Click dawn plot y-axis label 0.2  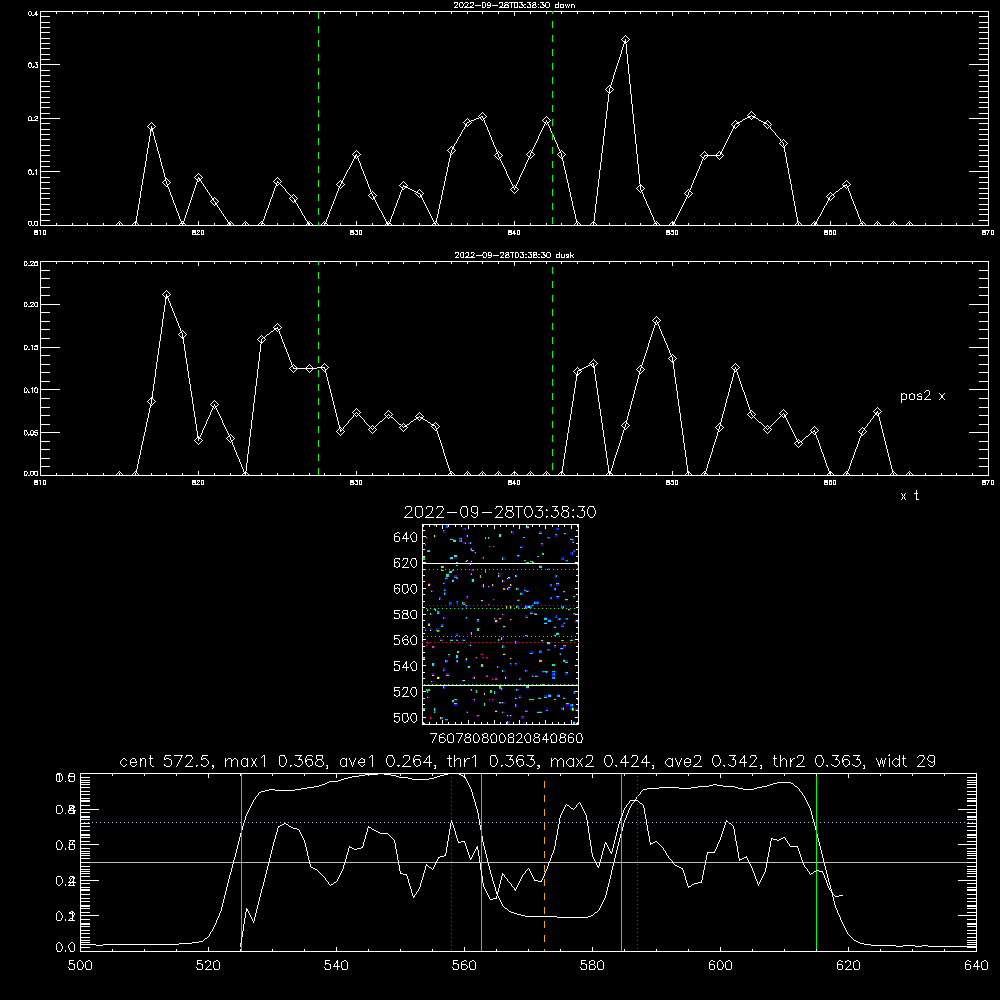32,119
